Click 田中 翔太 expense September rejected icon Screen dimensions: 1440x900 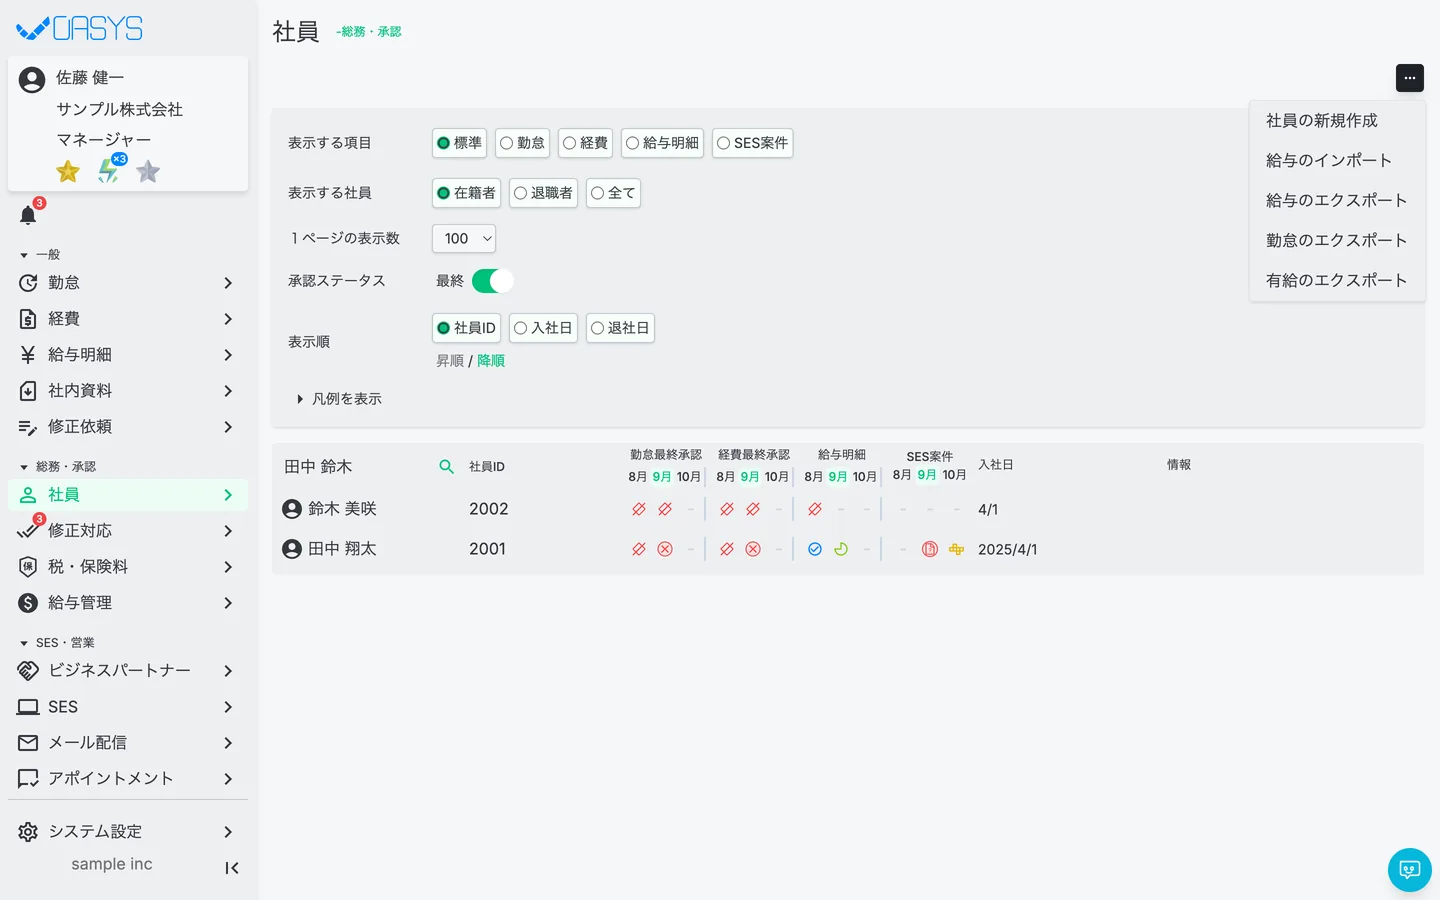click(753, 549)
